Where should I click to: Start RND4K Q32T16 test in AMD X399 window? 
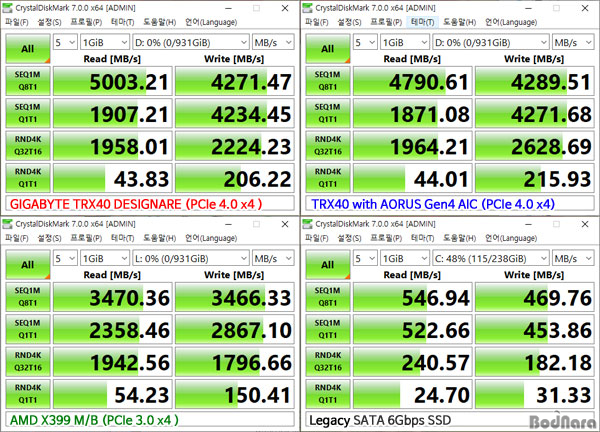click(x=28, y=362)
